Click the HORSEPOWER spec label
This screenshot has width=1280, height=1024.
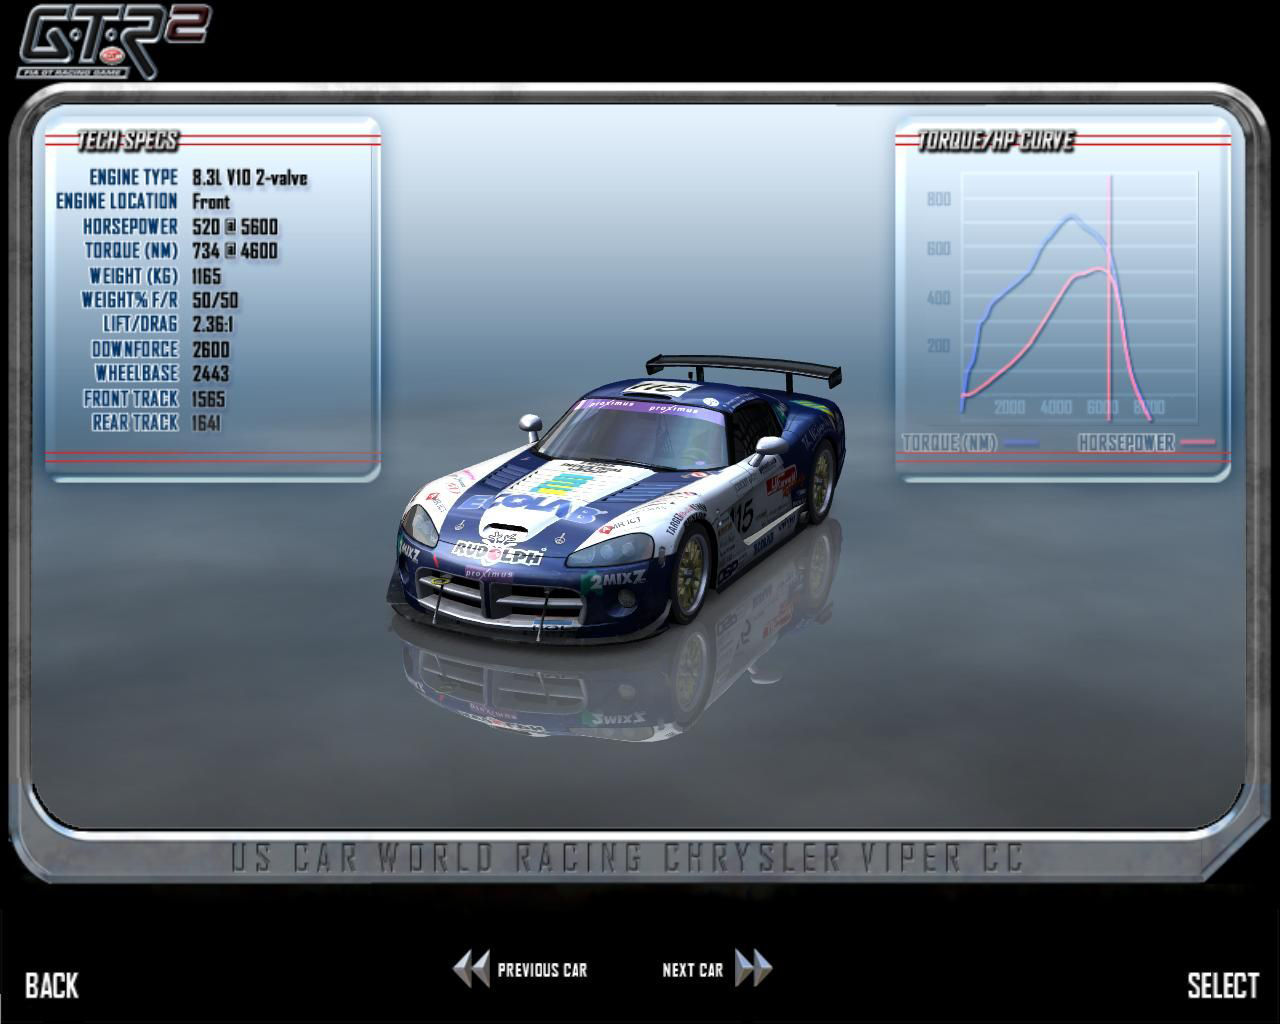[130, 227]
